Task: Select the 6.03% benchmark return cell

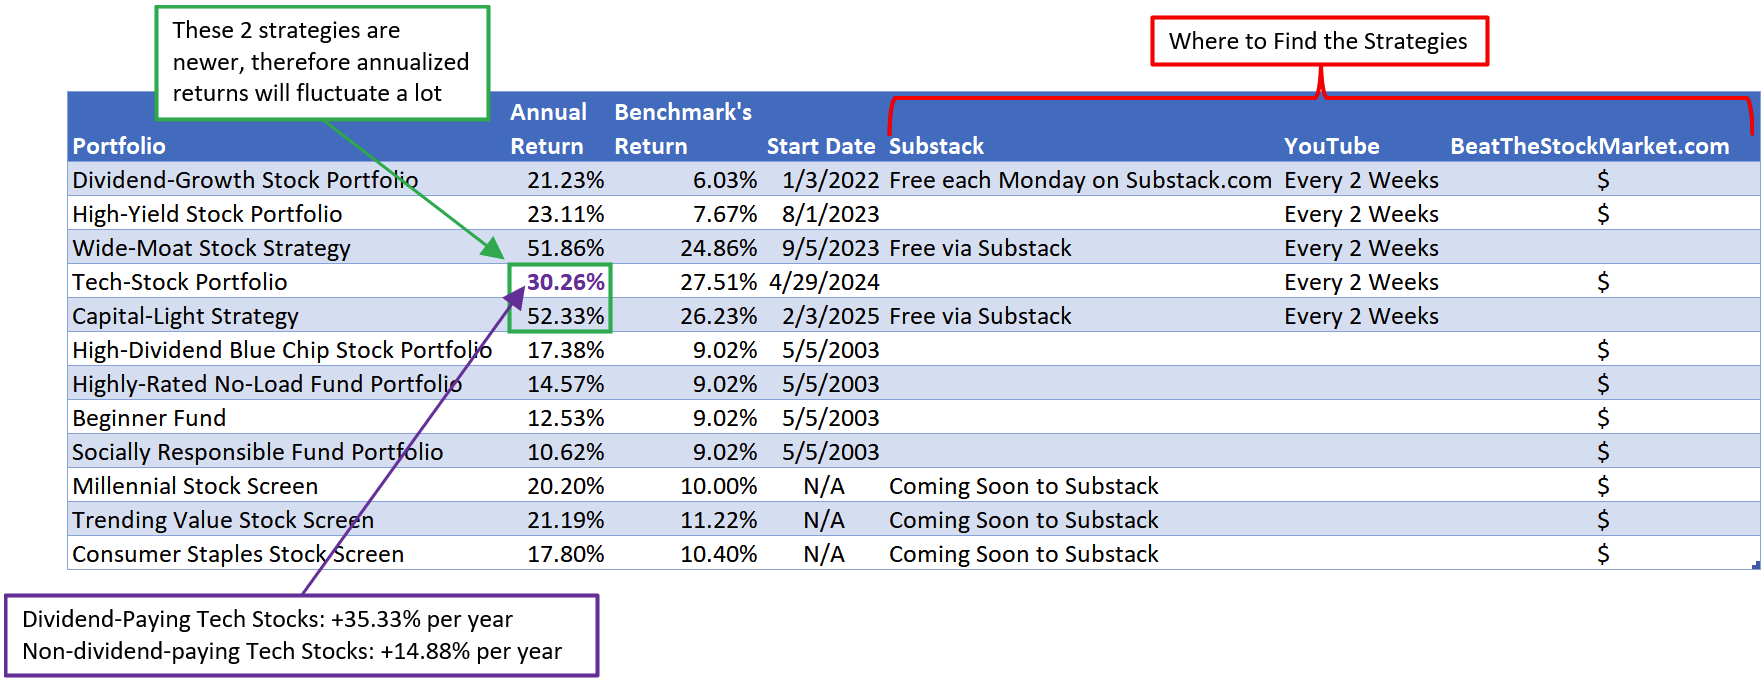Action: click(x=725, y=180)
